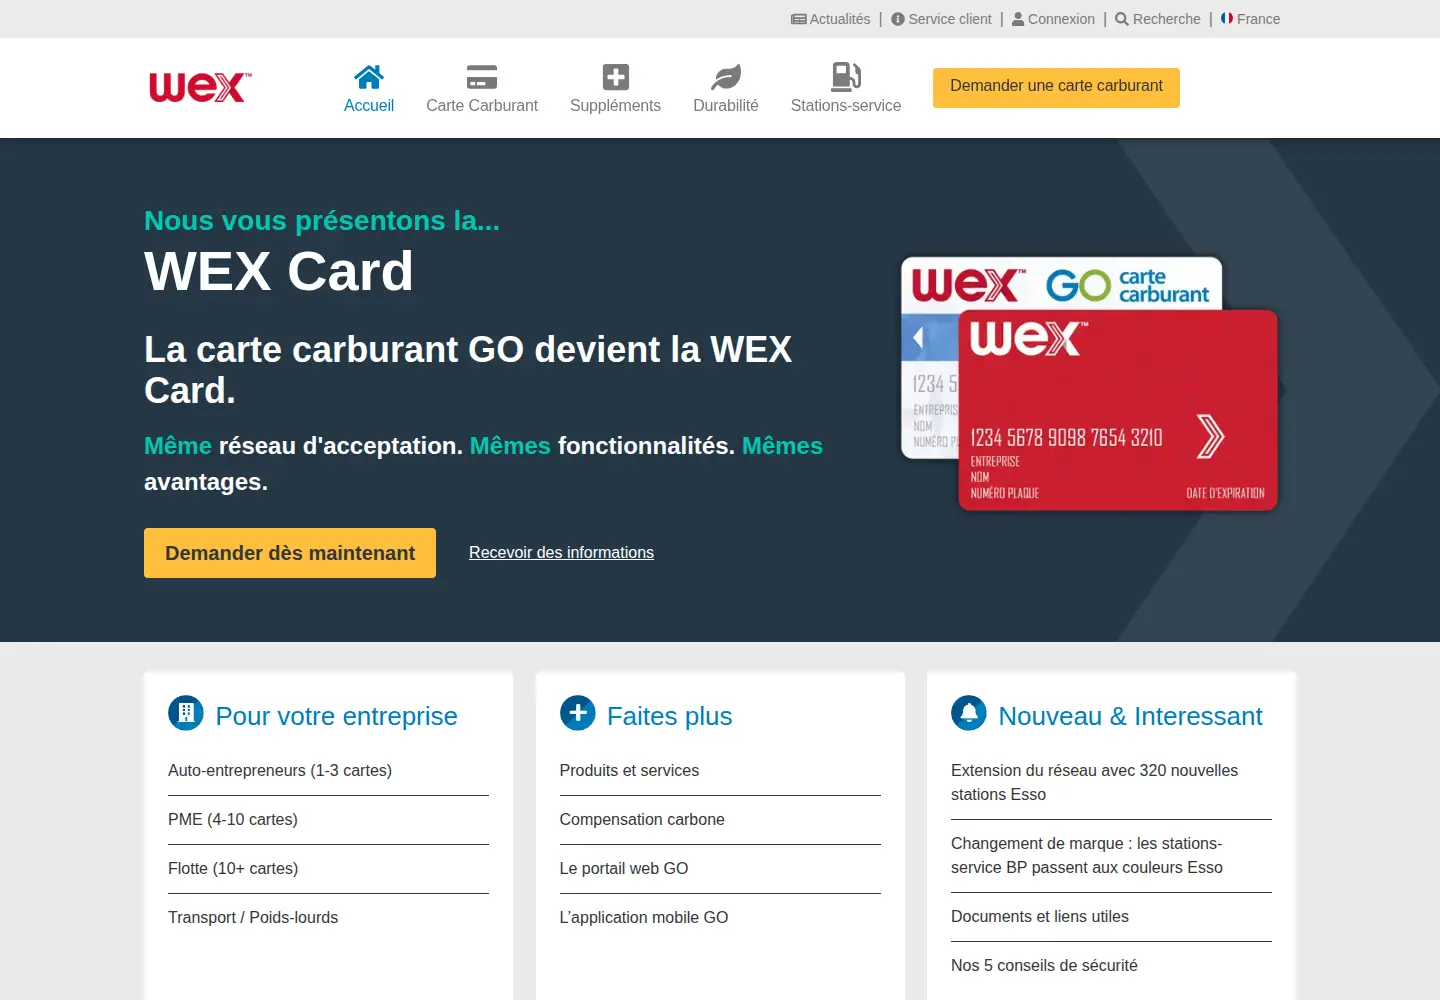Click the Connexion link
This screenshot has height=1000, width=1440.
pyautogui.click(x=1053, y=19)
